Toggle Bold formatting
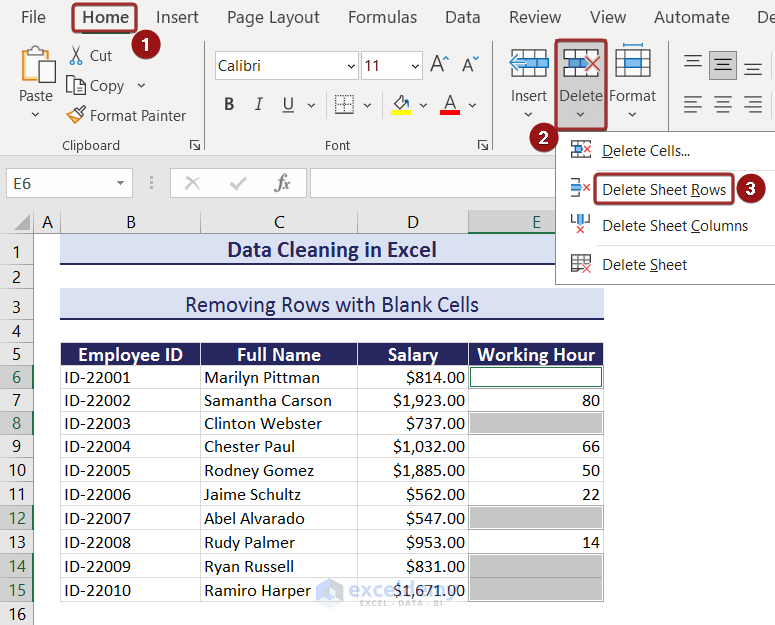Image resolution: width=775 pixels, height=625 pixels. click(x=229, y=105)
